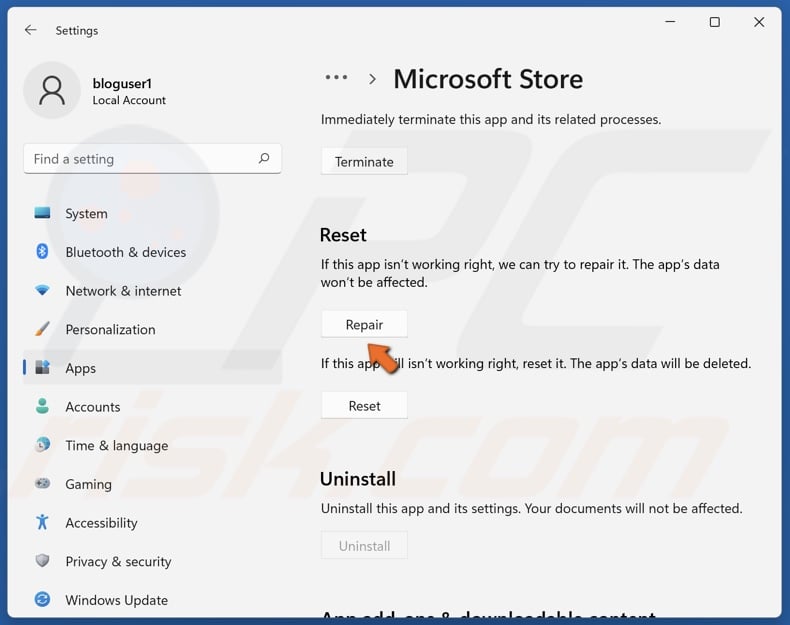Click the Time & language globe icon
Screen dimensions: 790x625
point(42,445)
